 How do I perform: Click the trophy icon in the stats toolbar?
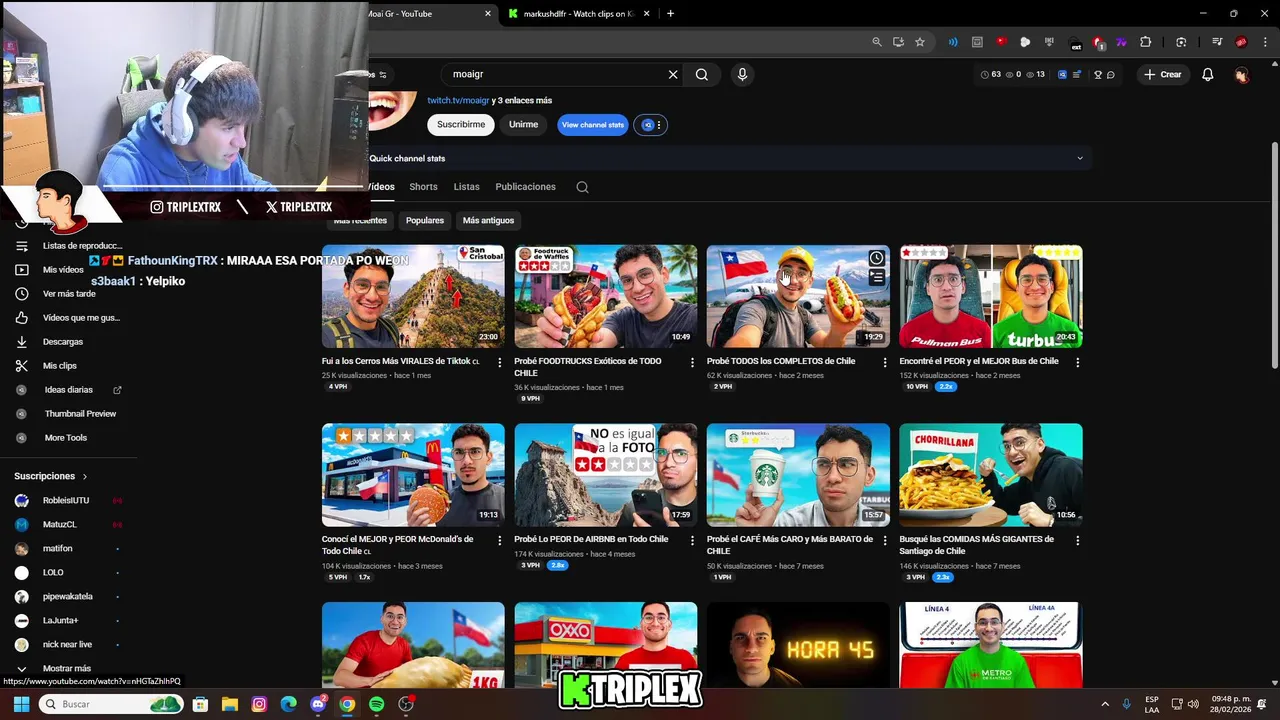1097,75
